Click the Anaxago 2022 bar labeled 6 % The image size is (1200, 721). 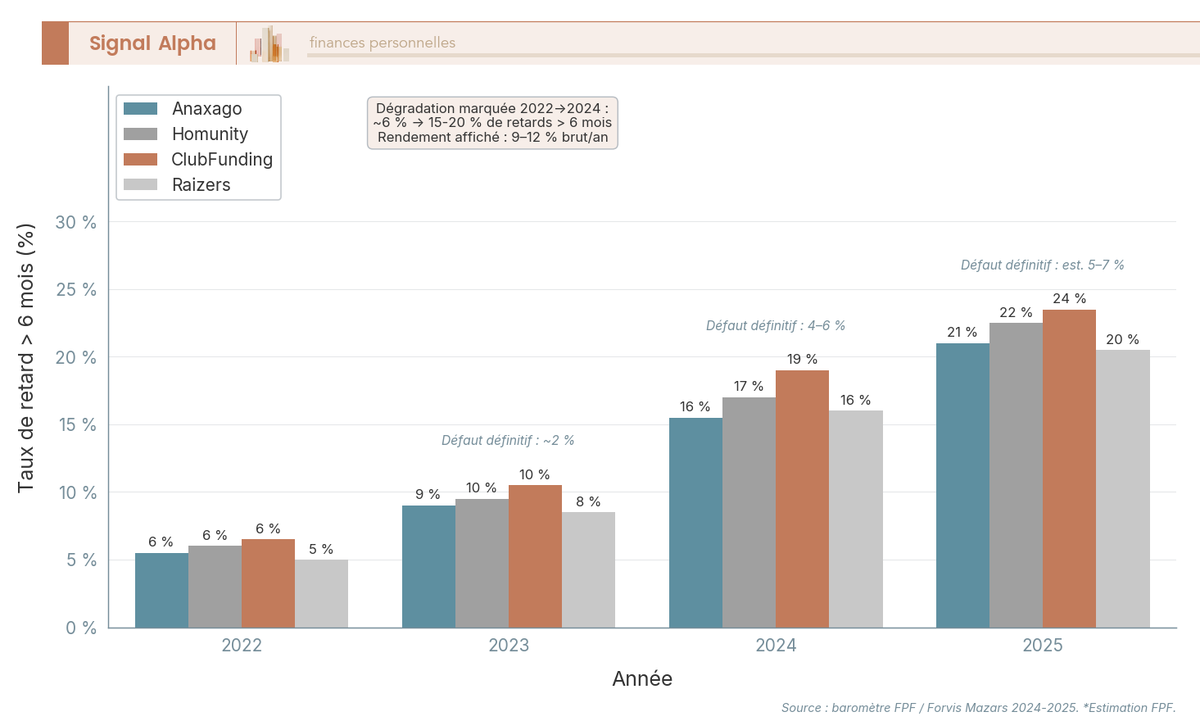(x=161, y=590)
